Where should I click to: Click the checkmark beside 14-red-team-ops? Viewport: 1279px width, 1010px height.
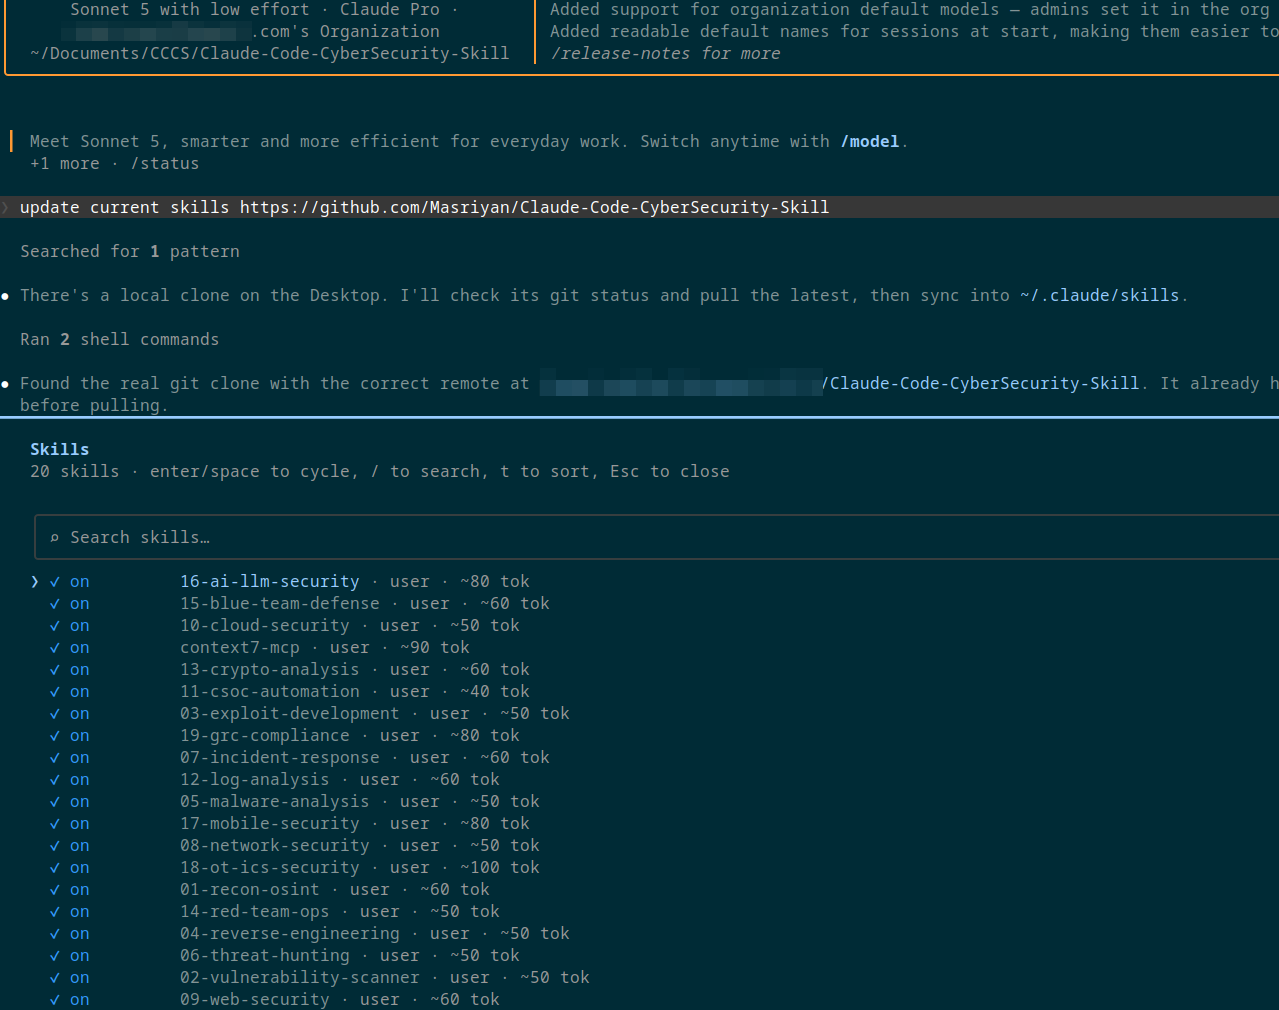pyautogui.click(x=55, y=912)
